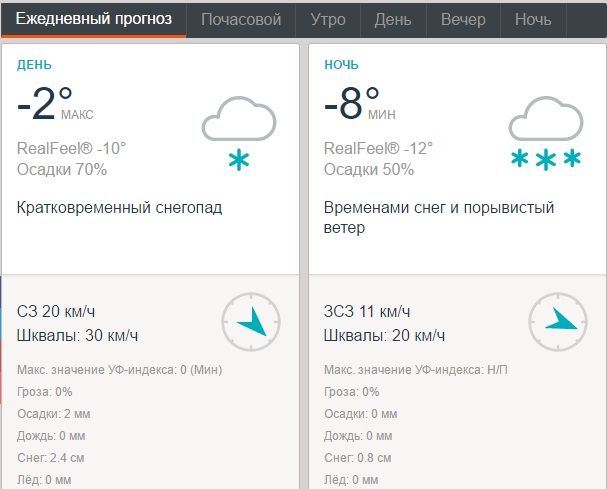Viewport: 607px width, 489px height.
Task: Click the СЗ 20 км/ч wind text
Action: coord(56,311)
